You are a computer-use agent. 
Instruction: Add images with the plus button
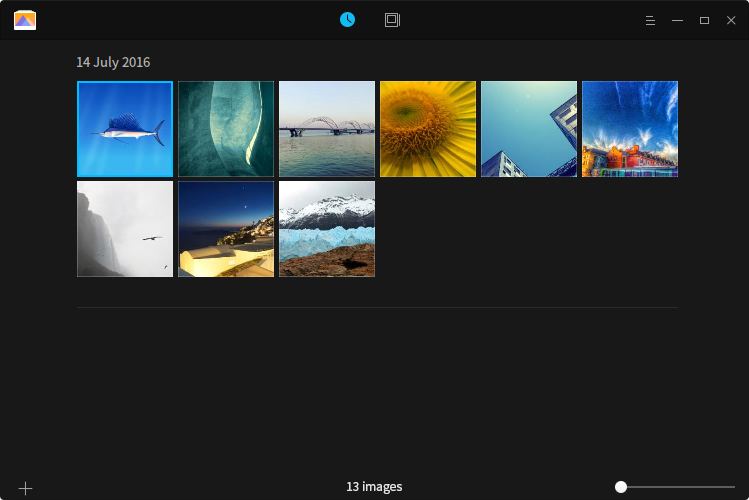(25, 488)
